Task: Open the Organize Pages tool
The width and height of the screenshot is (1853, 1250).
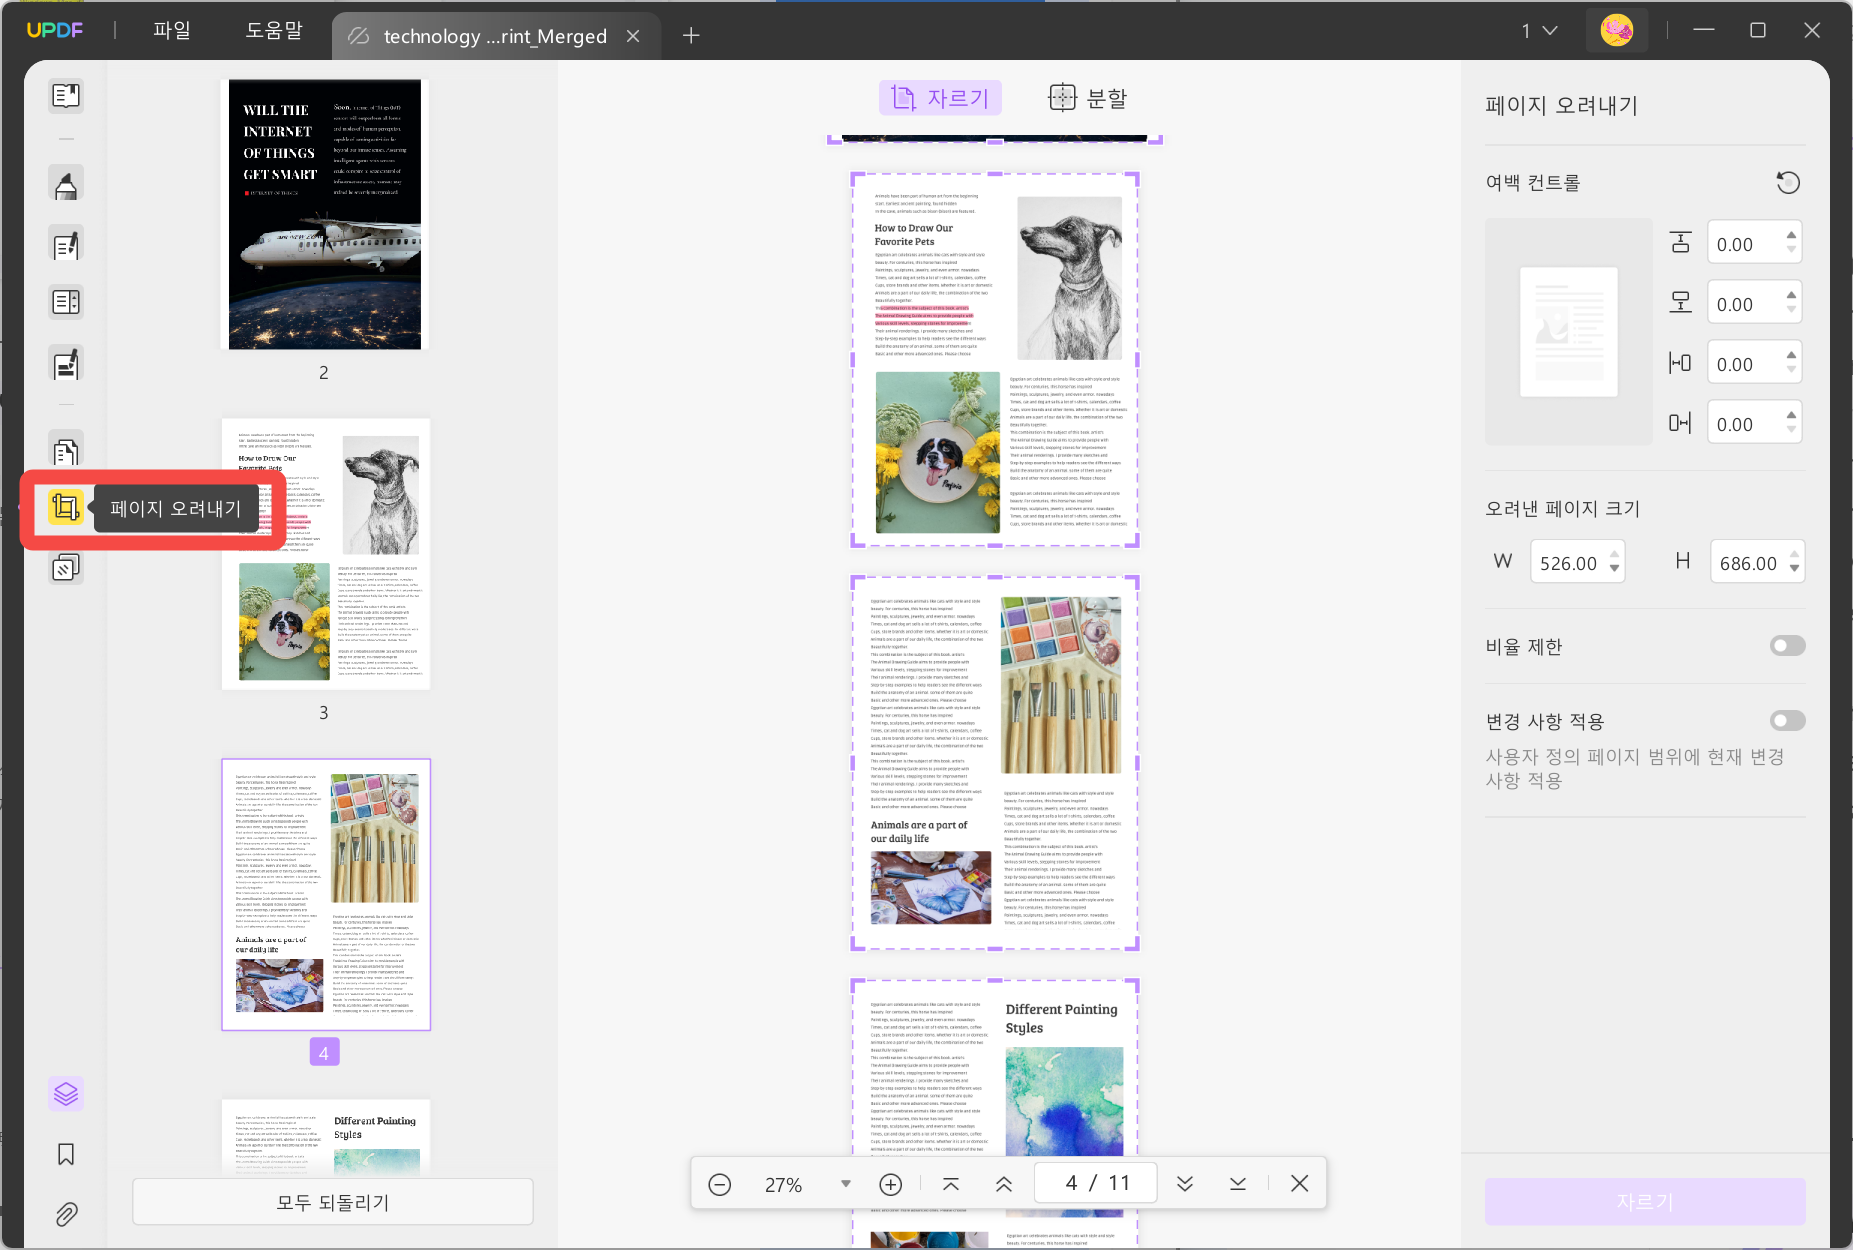Action: click(x=66, y=451)
